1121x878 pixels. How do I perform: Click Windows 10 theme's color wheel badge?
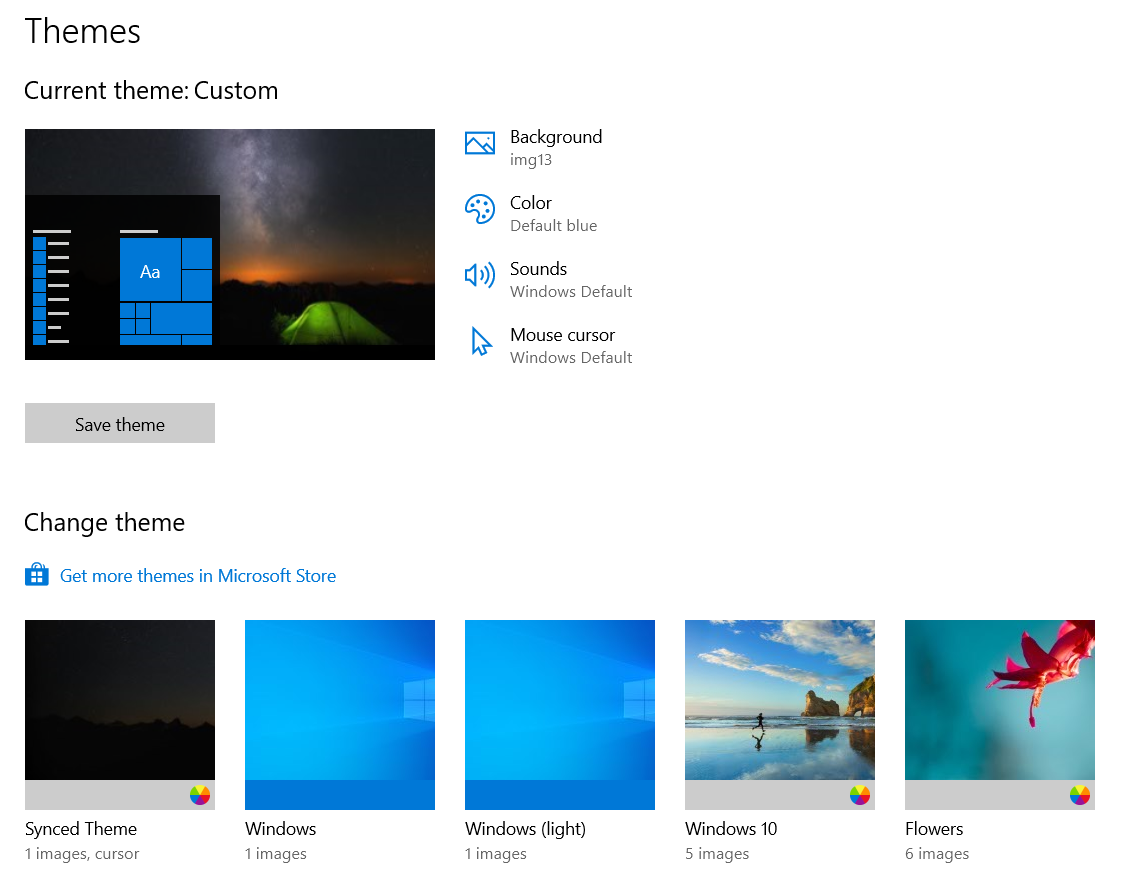[x=860, y=795]
